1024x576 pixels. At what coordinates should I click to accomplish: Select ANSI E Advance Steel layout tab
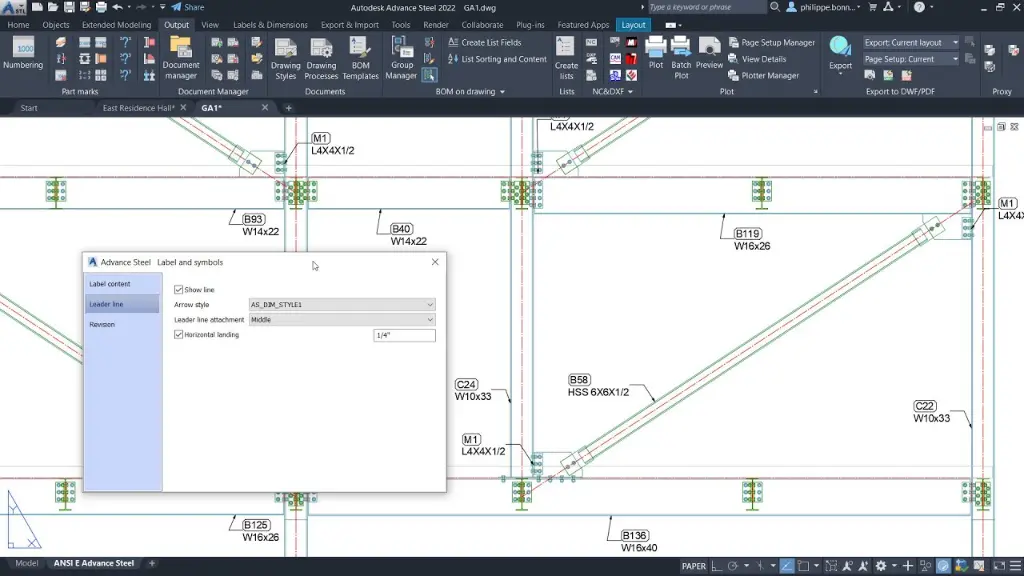93,563
